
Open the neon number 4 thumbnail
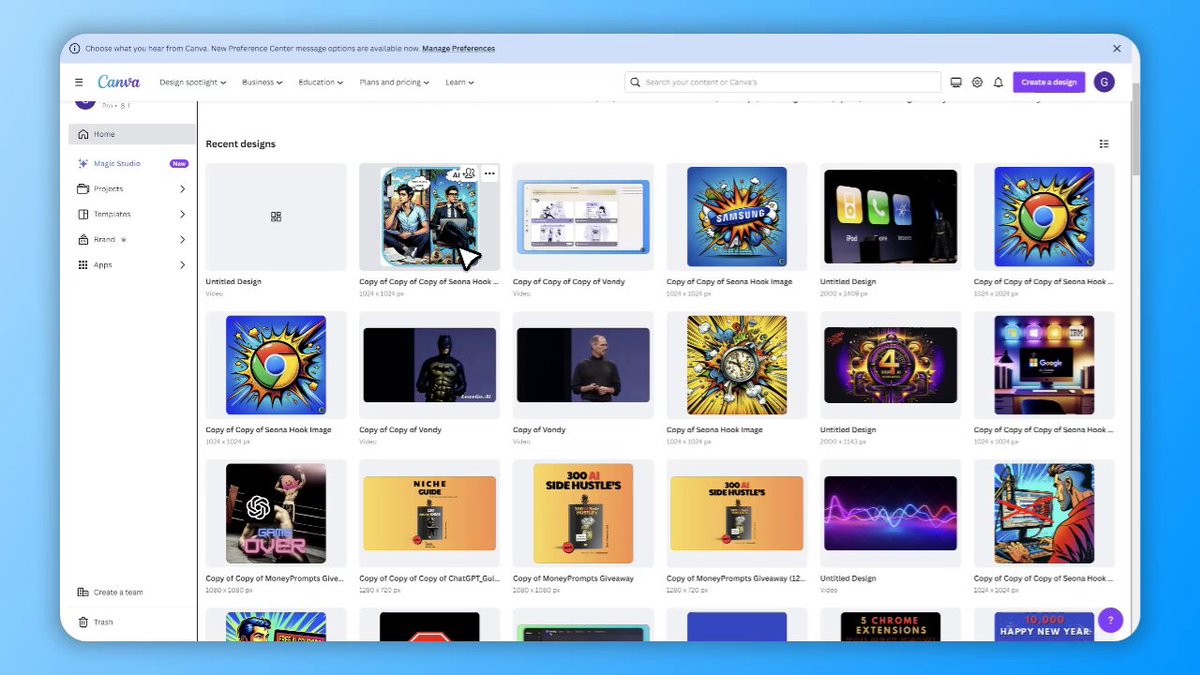(890, 365)
